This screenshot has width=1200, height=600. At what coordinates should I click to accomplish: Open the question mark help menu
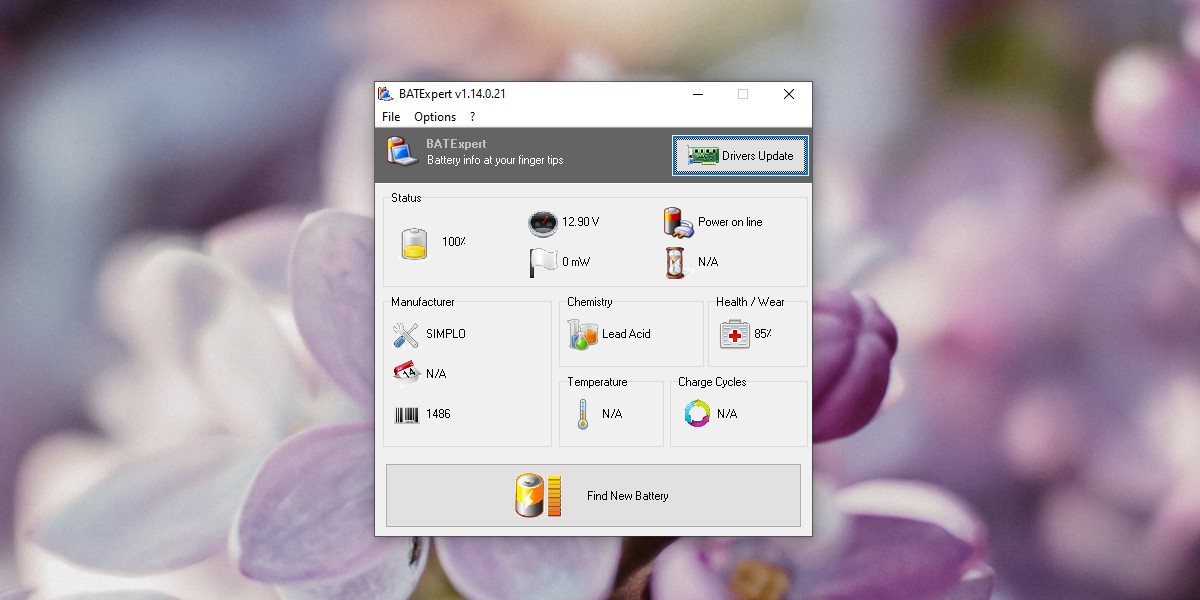tap(473, 117)
